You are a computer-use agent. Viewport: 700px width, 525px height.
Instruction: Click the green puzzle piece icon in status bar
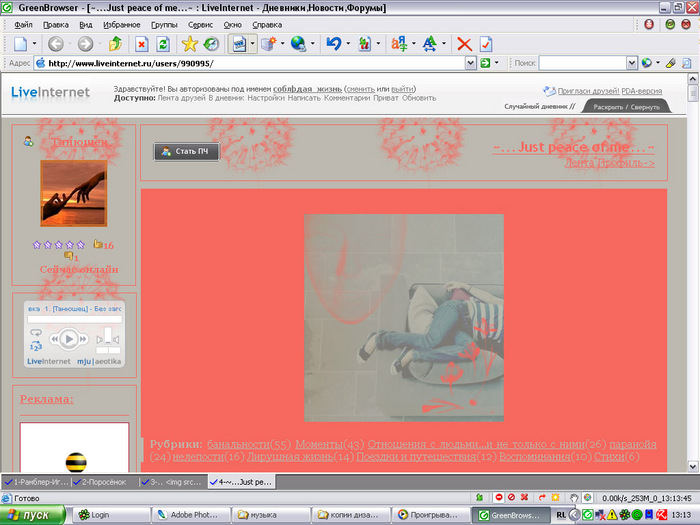tap(479, 497)
